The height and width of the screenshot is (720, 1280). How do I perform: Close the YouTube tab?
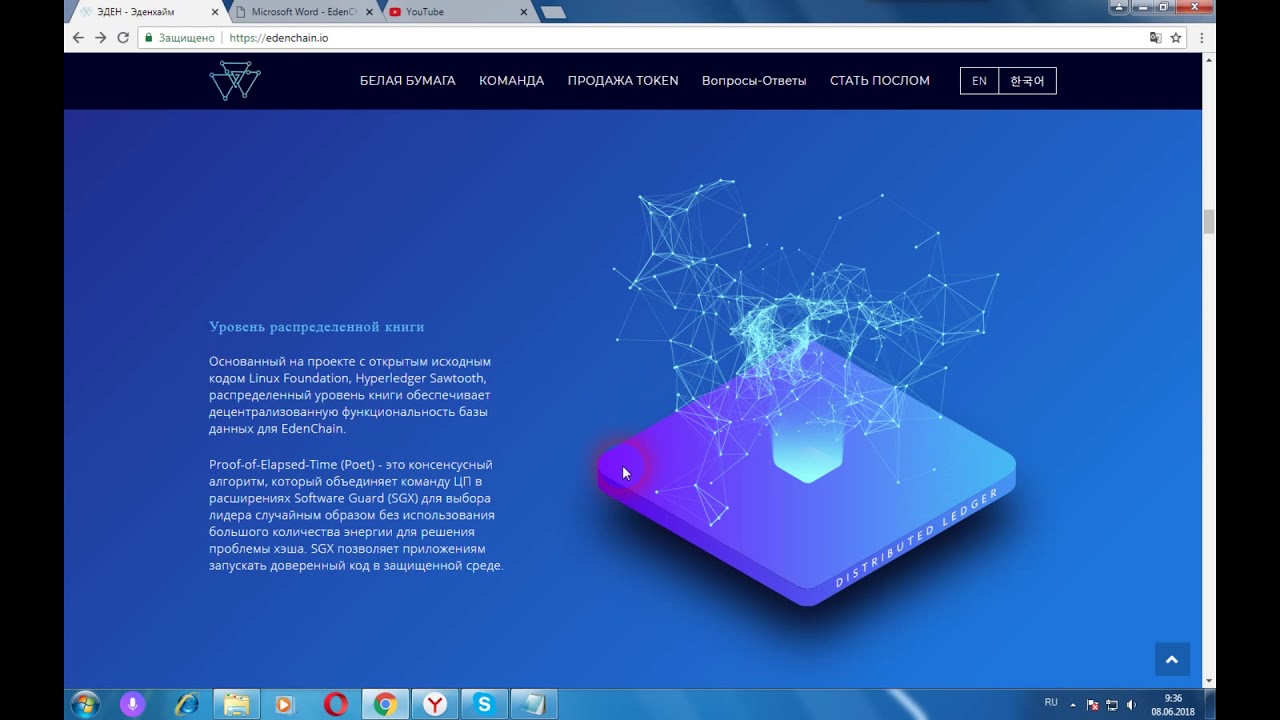[526, 12]
